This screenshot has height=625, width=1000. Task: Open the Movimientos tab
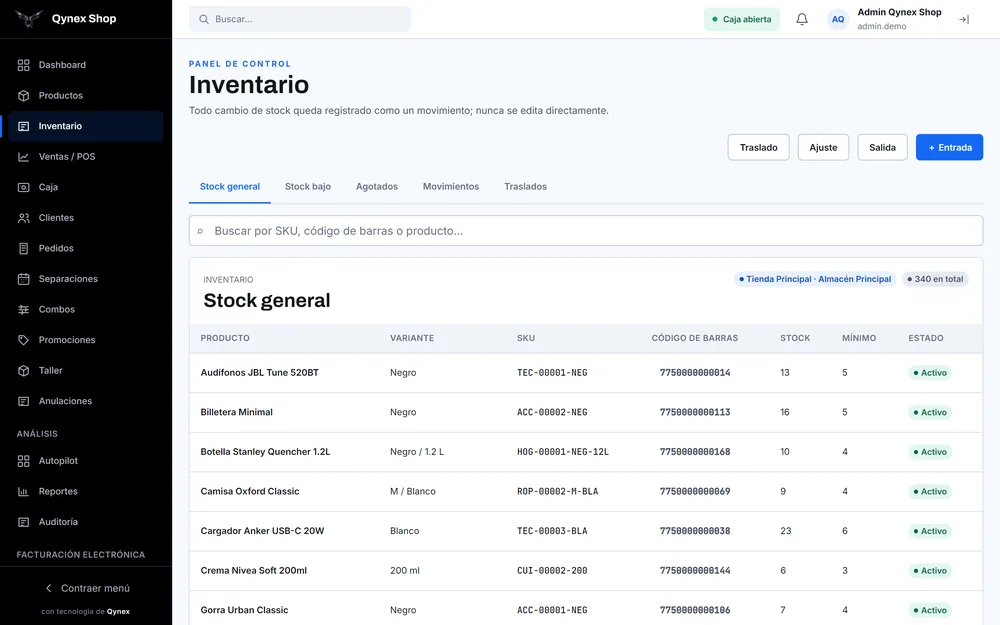click(451, 186)
